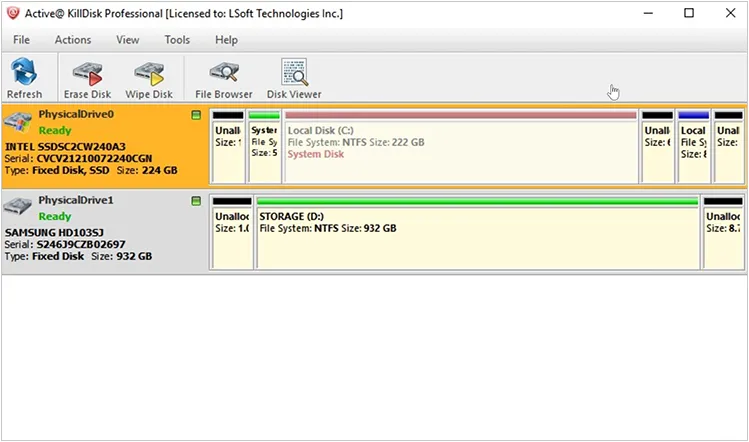The width and height of the screenshot is (749, 442).
Task: Select first unallocated block on PhysicalDrive0
Action: (228, 146)
